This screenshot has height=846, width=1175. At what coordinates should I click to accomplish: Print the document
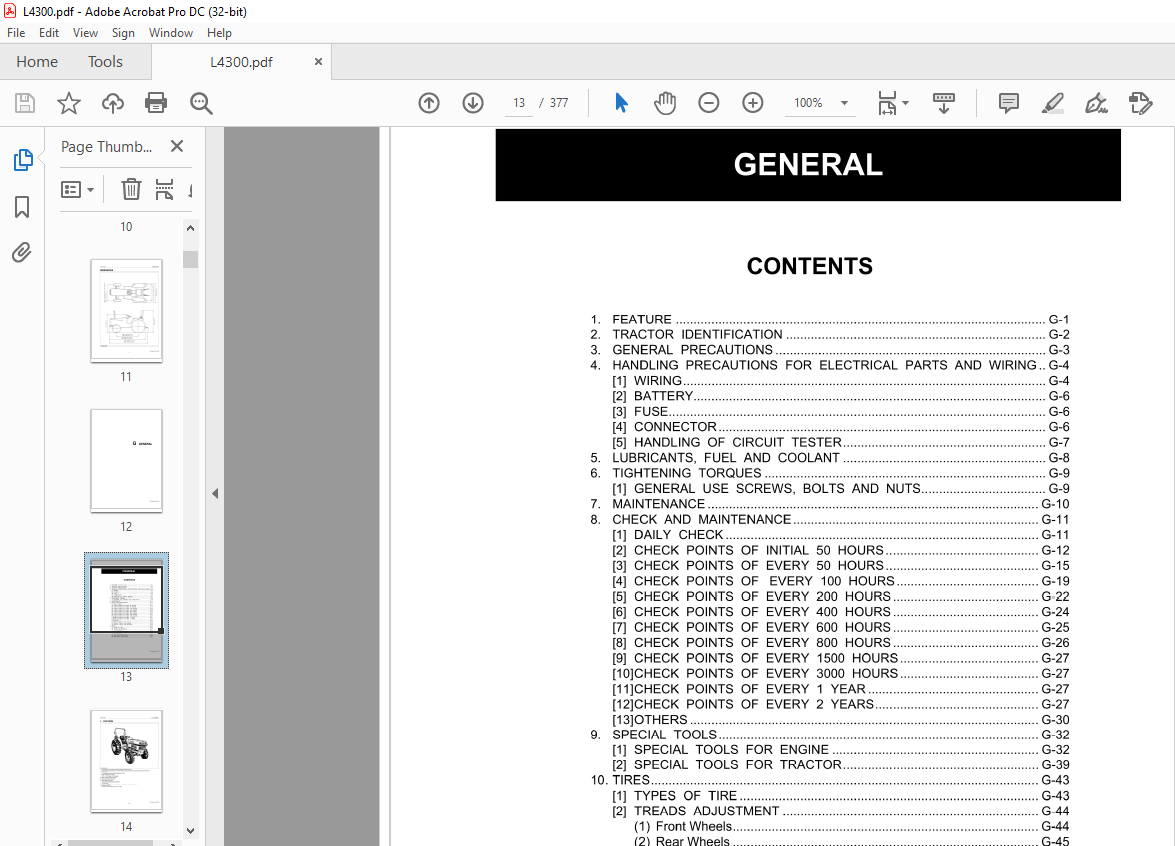point(156,103)
